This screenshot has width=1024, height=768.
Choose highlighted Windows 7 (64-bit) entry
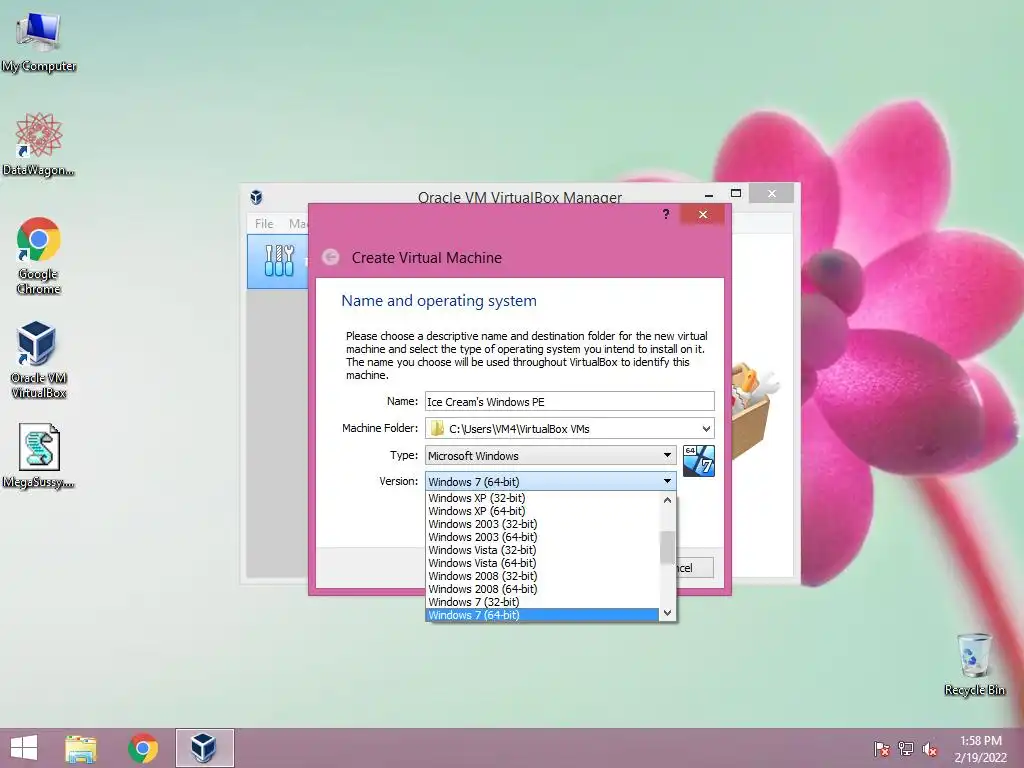(x=542, y=615)
